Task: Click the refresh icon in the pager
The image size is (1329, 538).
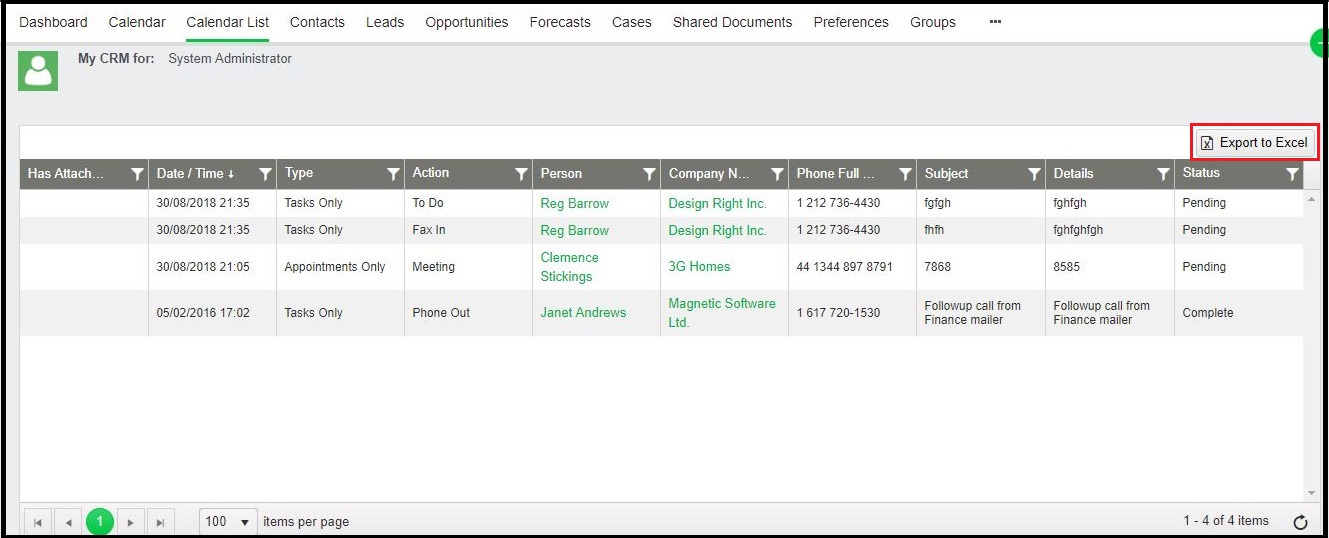Action: [1300, 522]
